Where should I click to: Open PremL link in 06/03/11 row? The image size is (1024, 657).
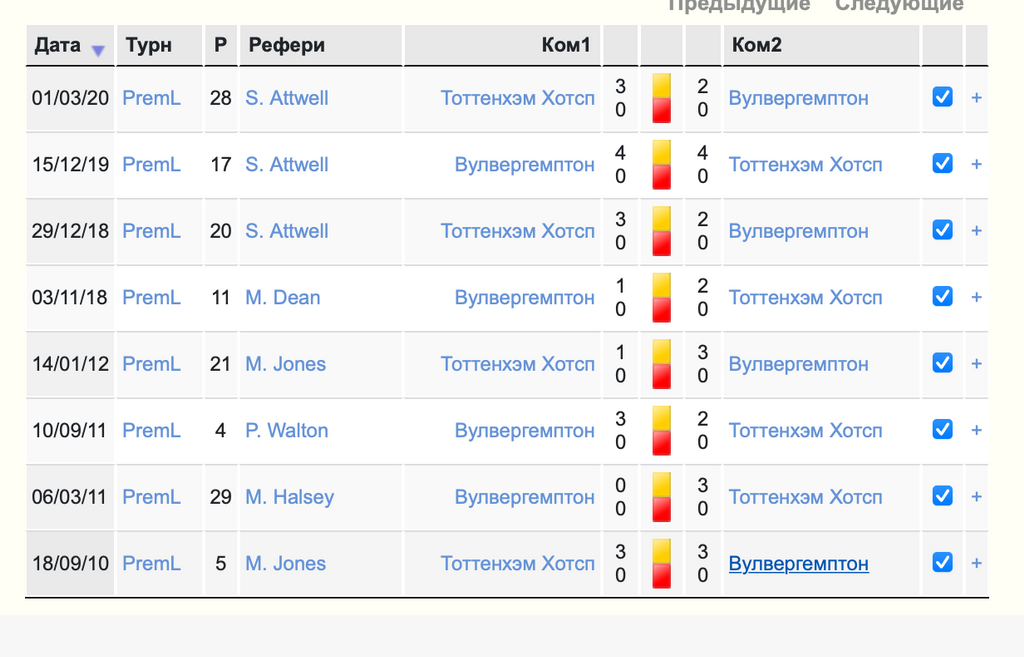tap(152, 497)
